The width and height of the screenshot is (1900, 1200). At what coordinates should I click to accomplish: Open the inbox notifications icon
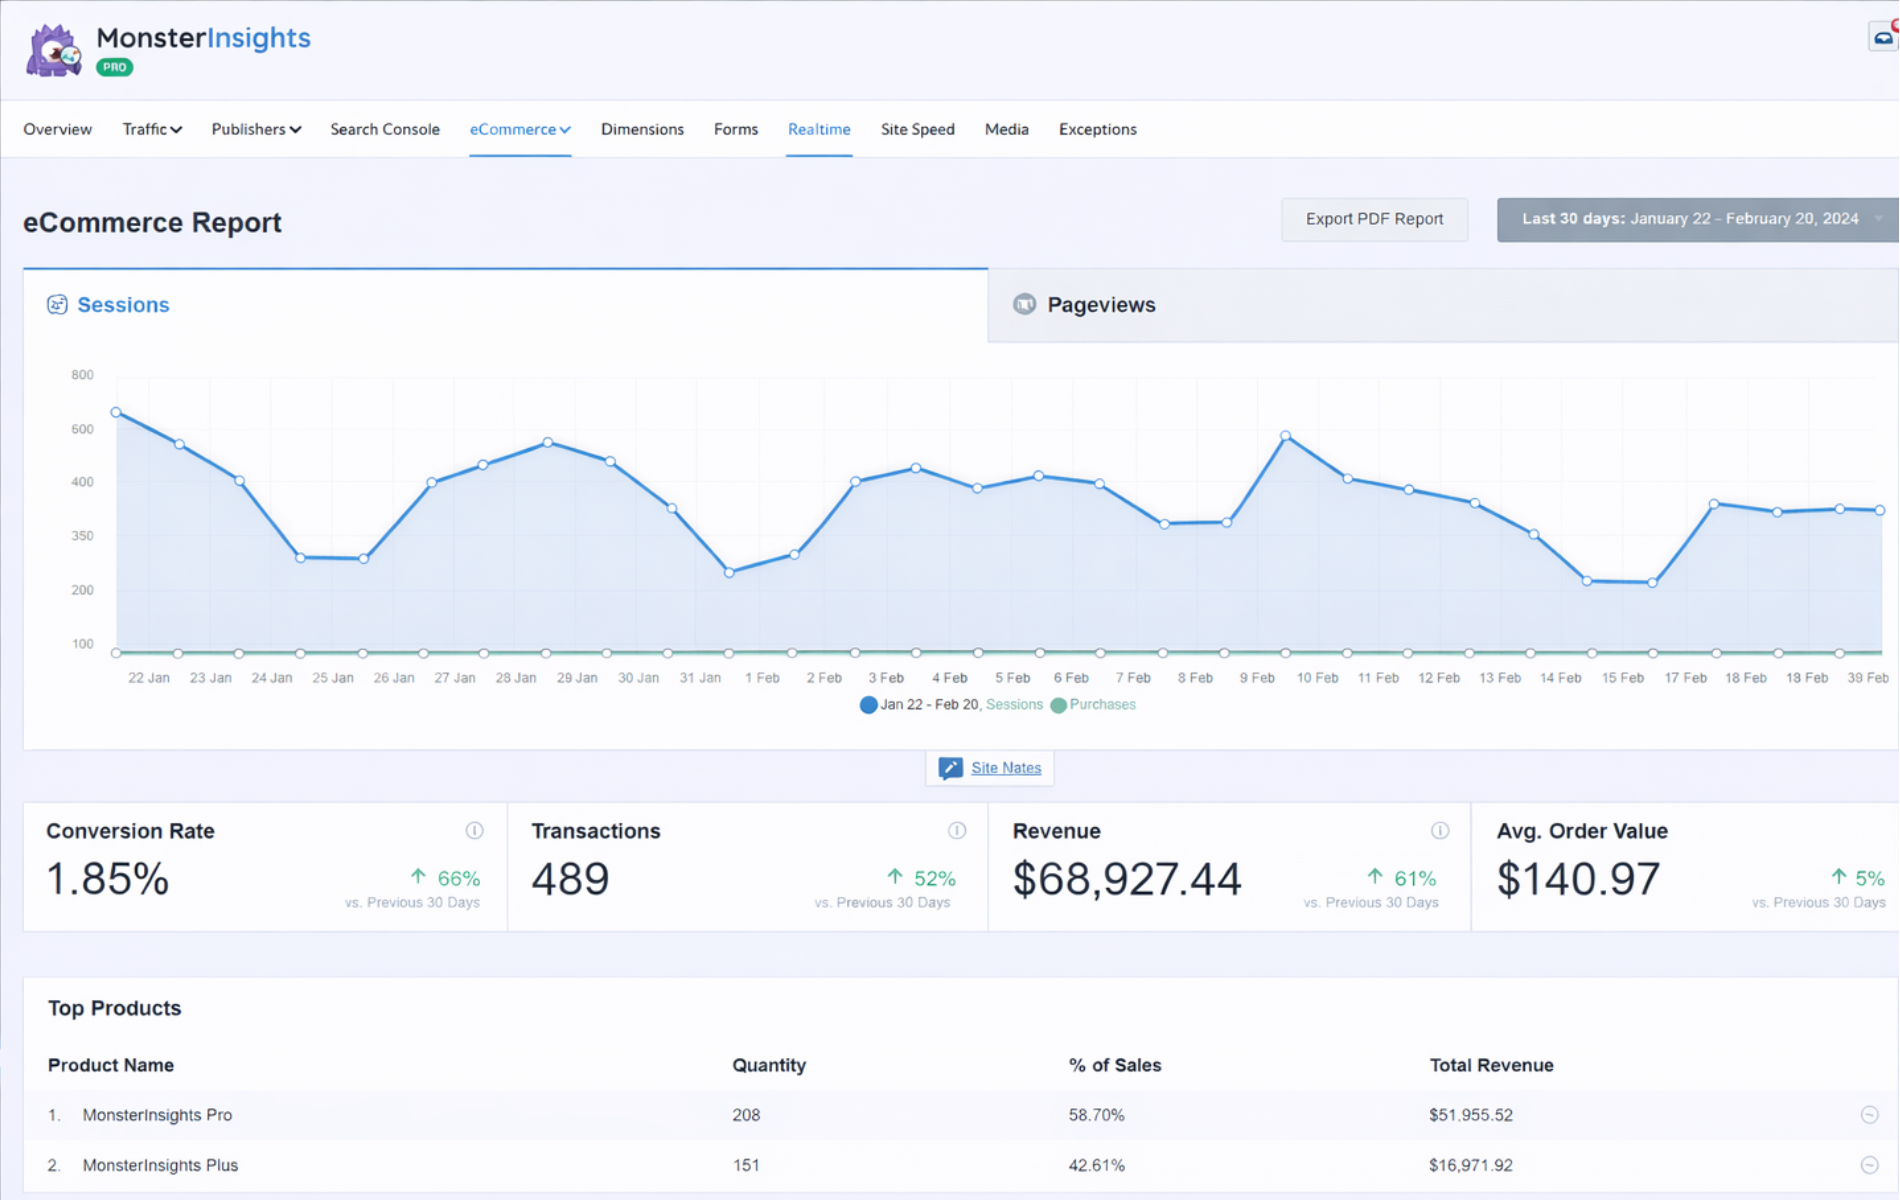pyautogui.click(x=1883, y=38)
